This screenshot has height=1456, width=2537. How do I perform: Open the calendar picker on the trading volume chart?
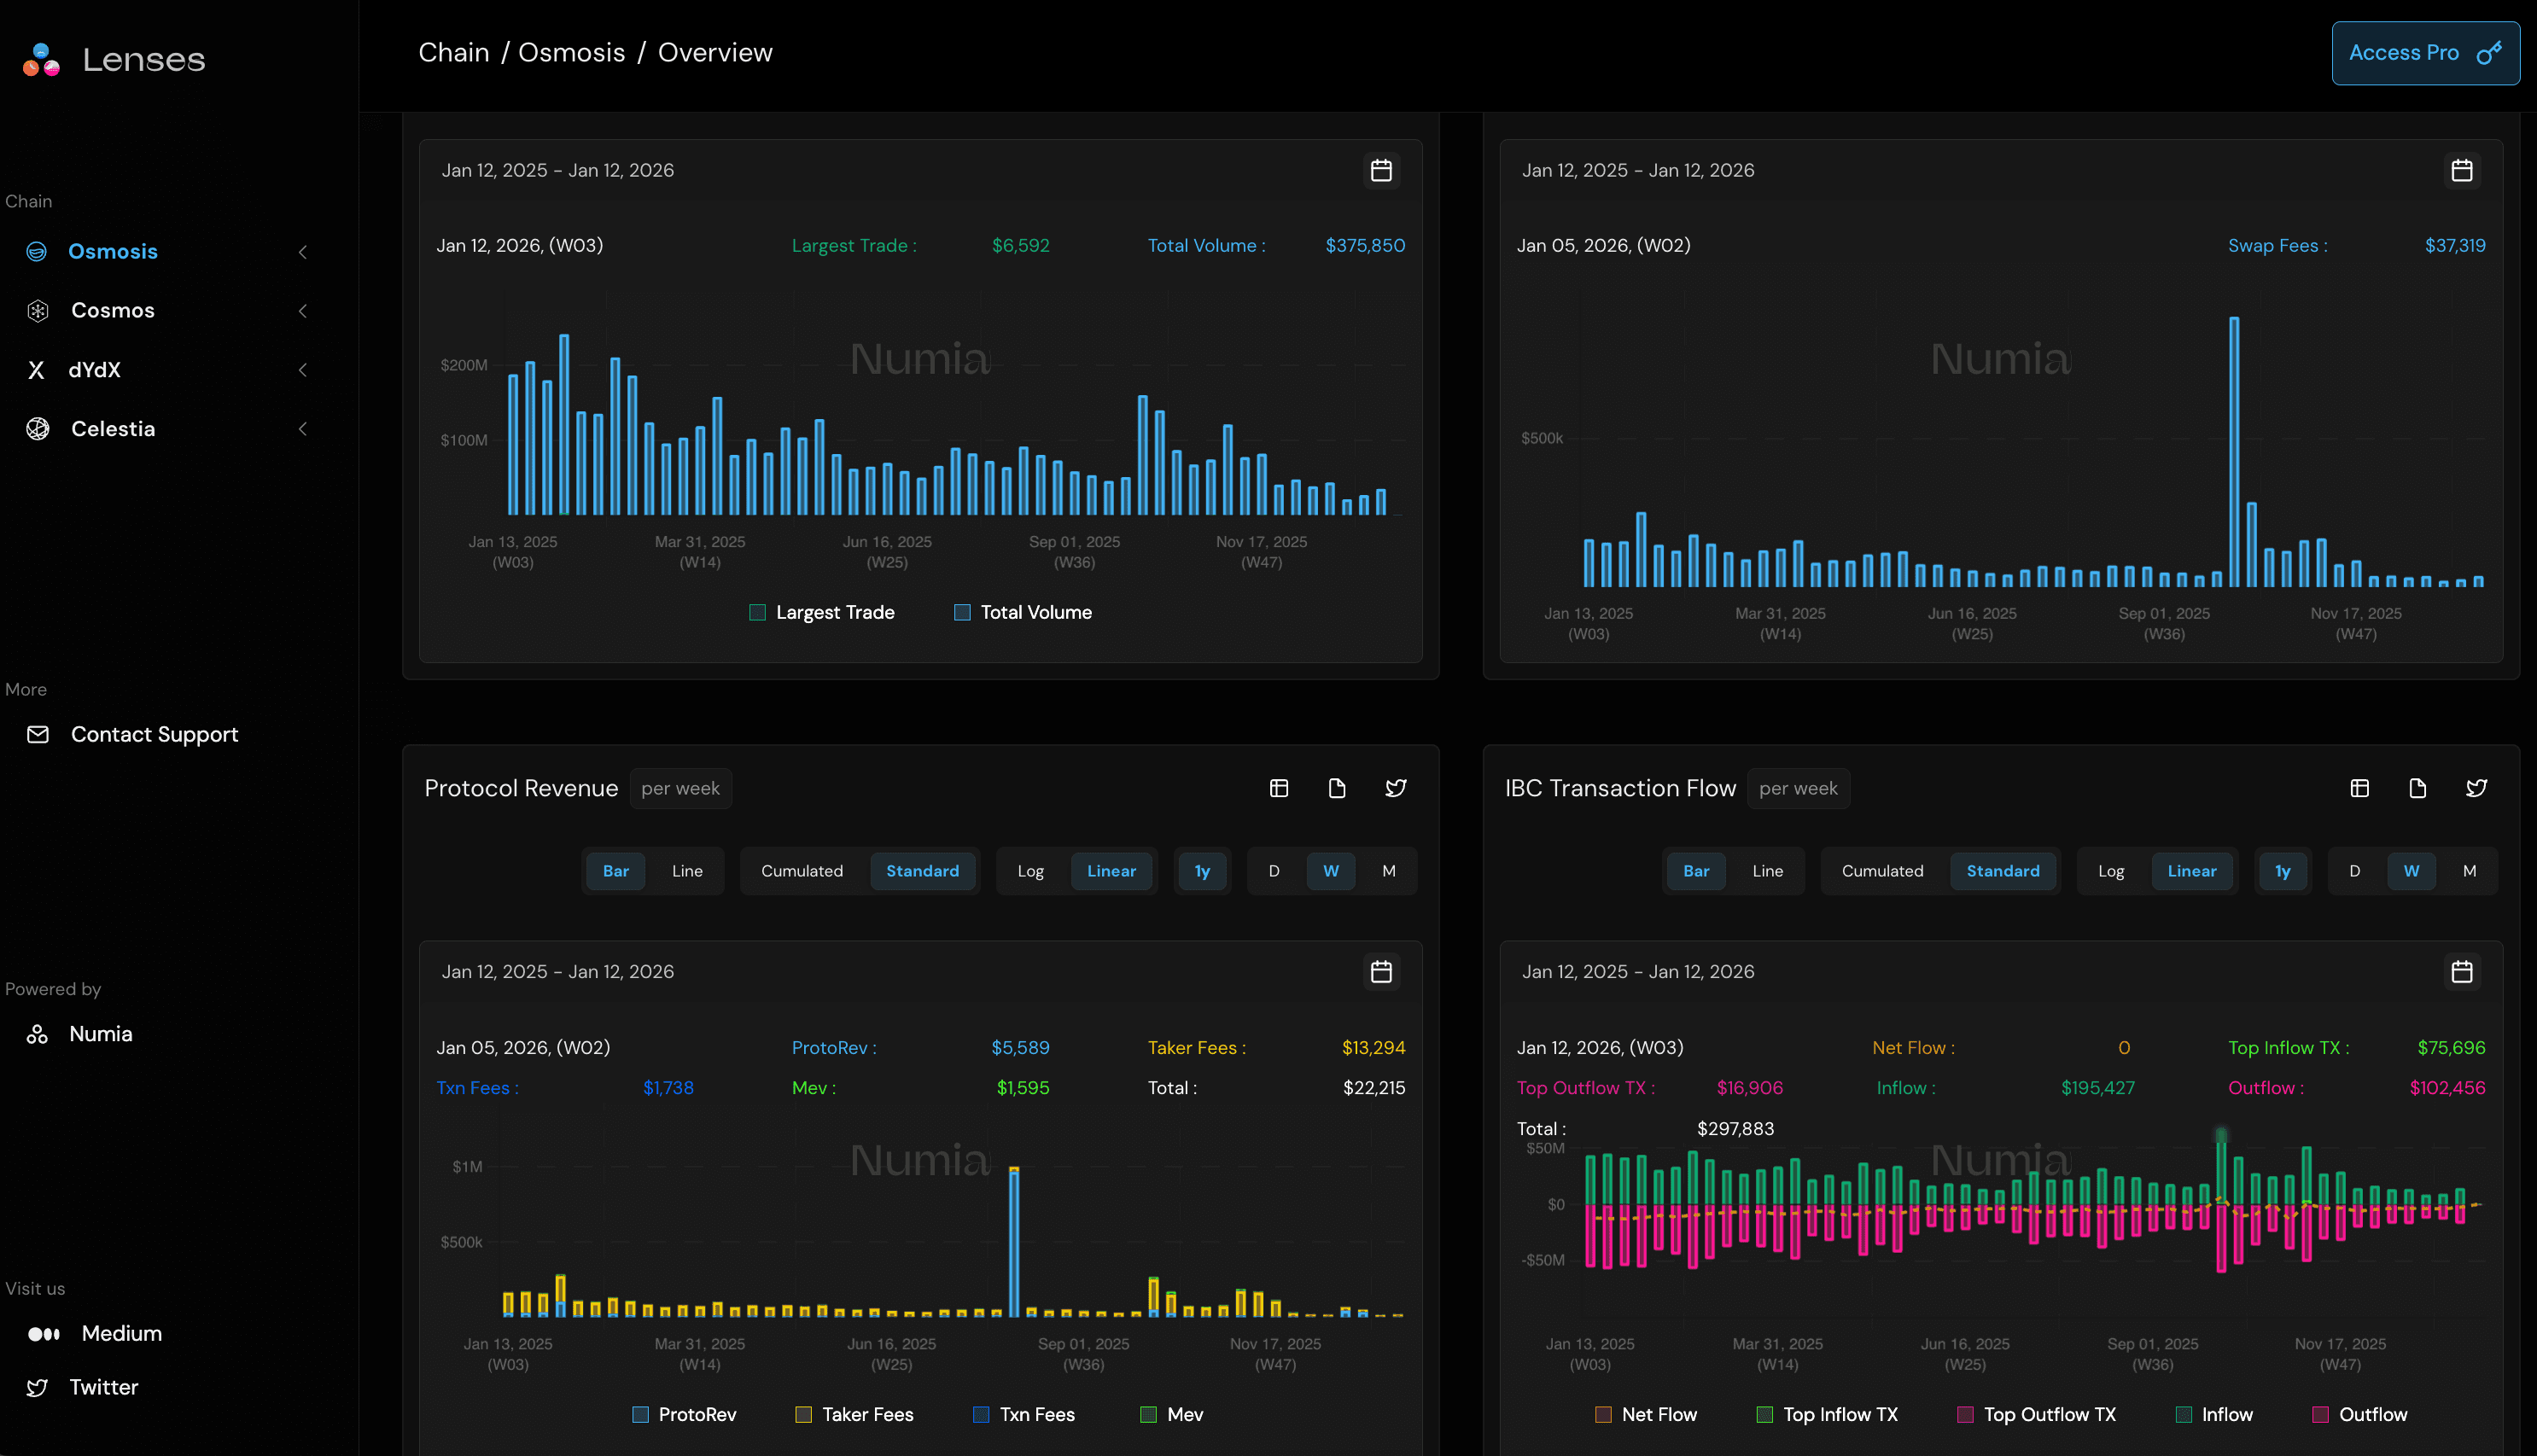[x=1382, y=170]
